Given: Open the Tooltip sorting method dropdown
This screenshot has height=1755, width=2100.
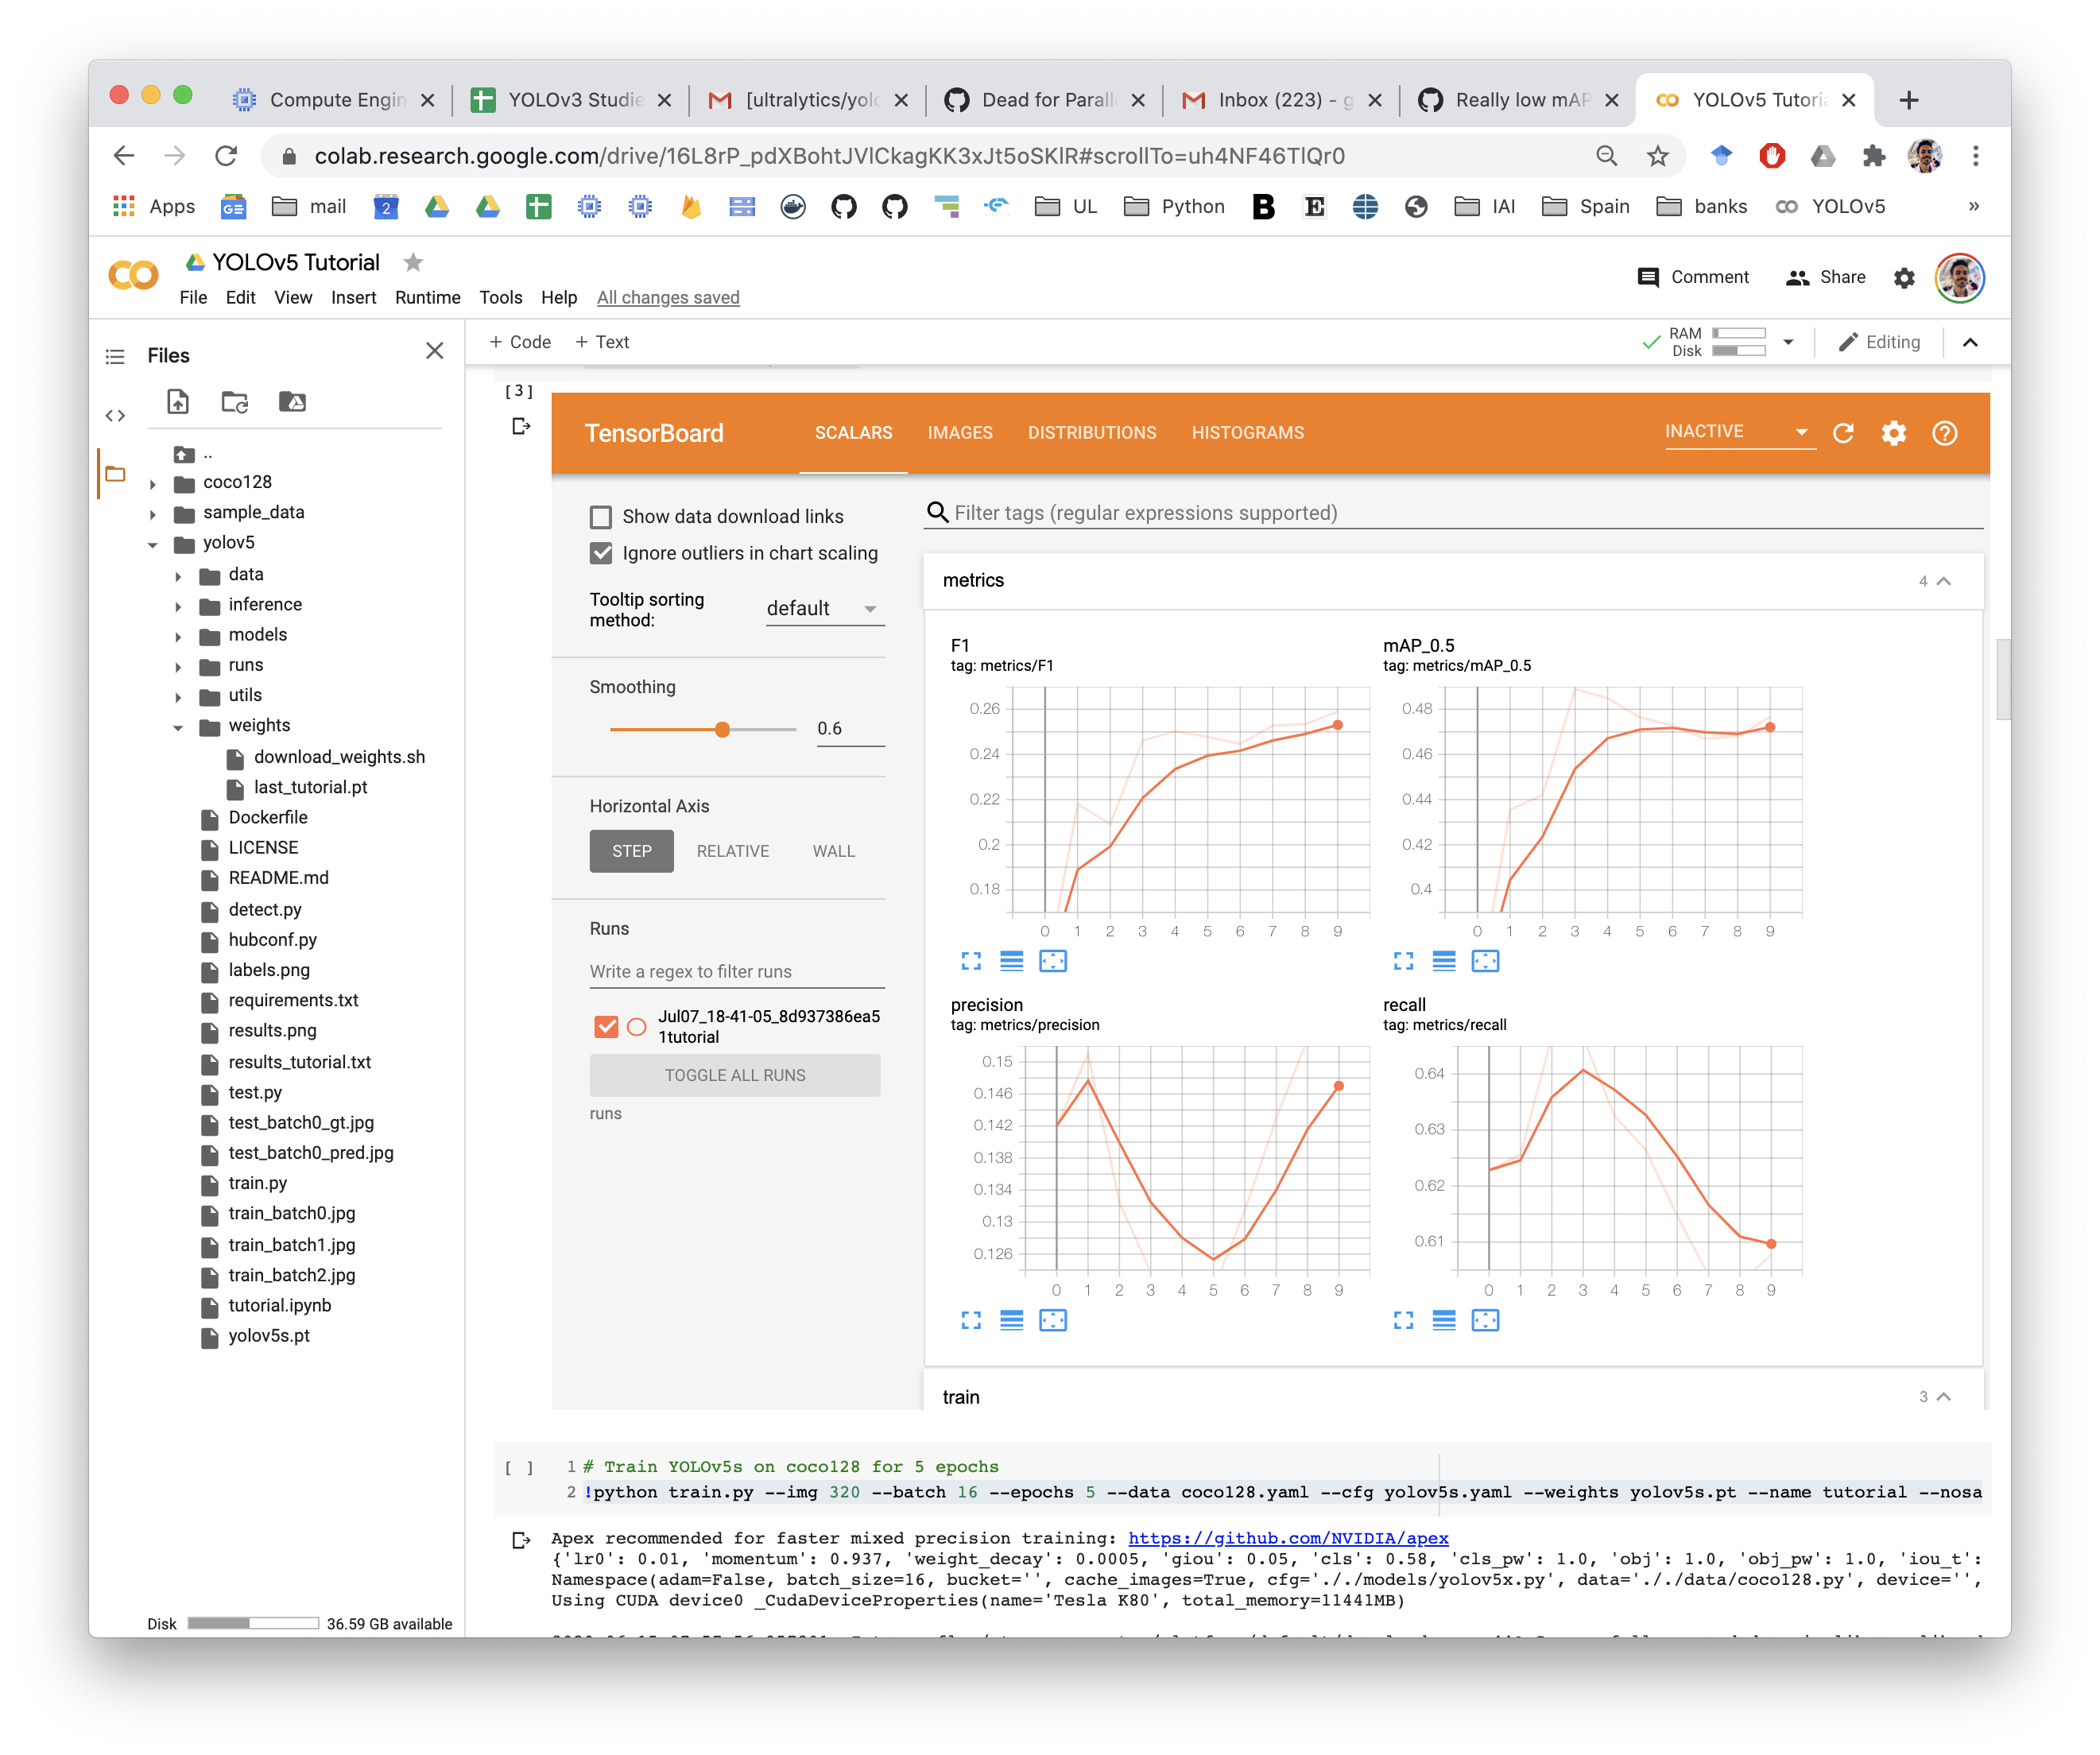Looking at the screenshot, I should point(823,608).
